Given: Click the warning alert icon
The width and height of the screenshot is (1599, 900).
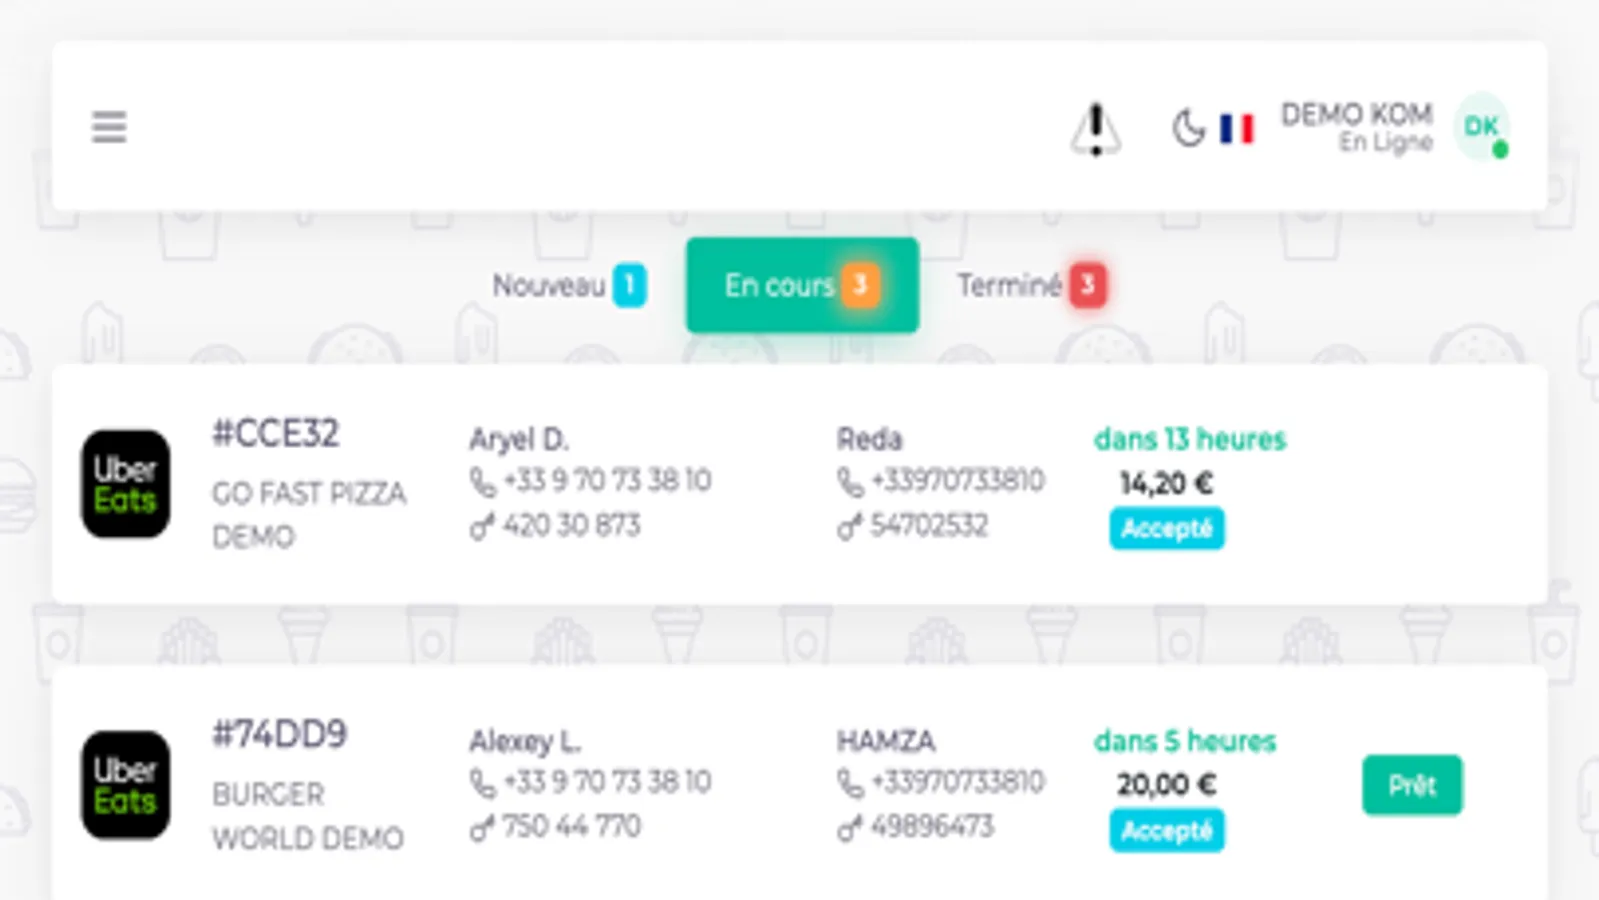Looking at the screenshot, I should (1095, 130).
